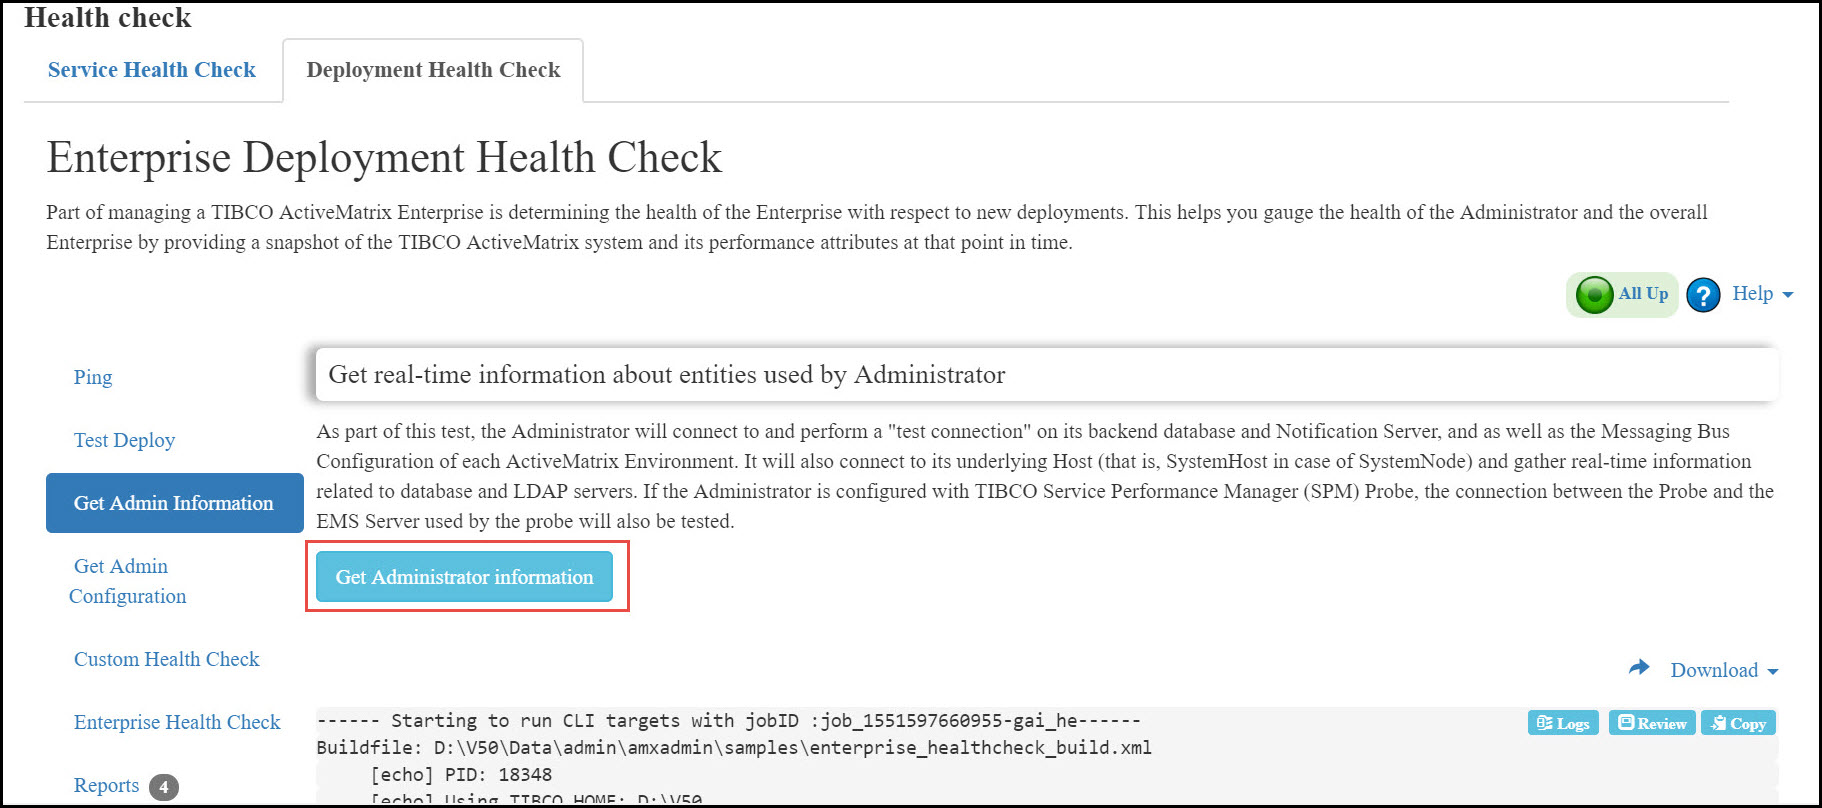Screen dimensions: 1822x808
Task: Click the All Up status label
Action: pos(1643,294)
